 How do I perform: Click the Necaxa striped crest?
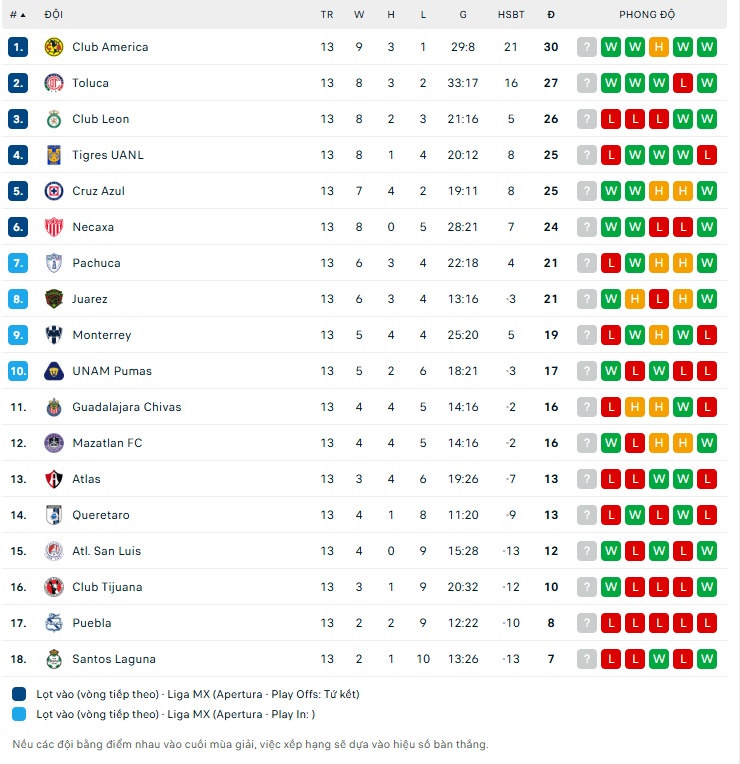tap(54, 227)
